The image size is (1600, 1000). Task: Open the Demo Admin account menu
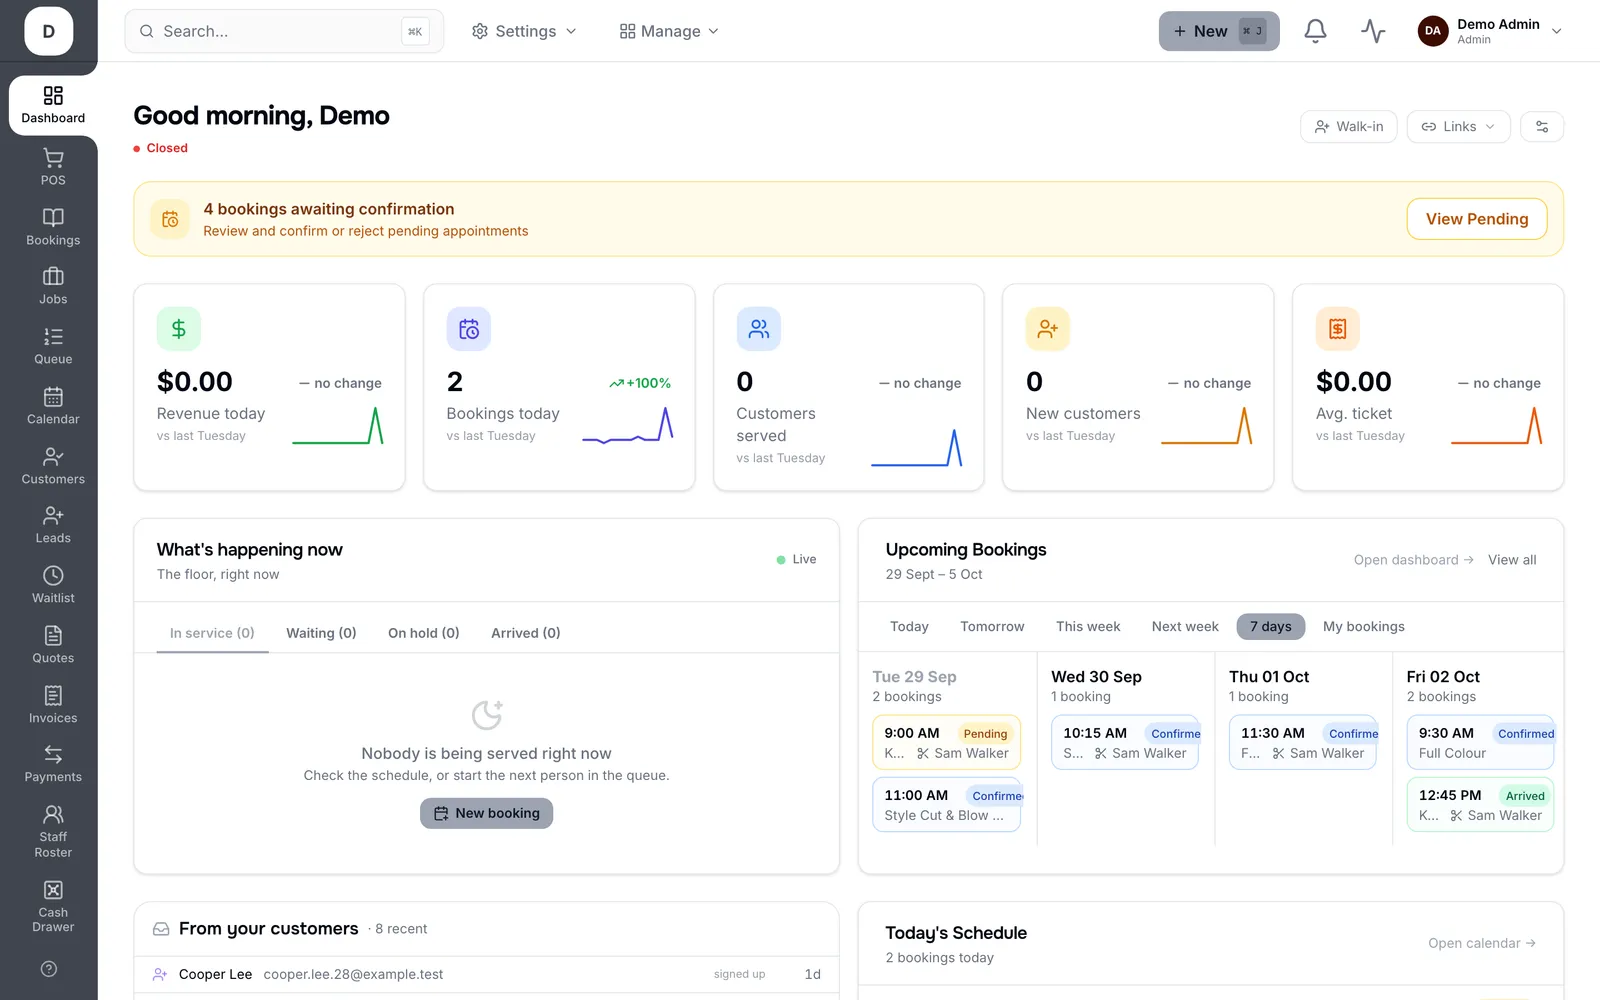coord(1490,31)
